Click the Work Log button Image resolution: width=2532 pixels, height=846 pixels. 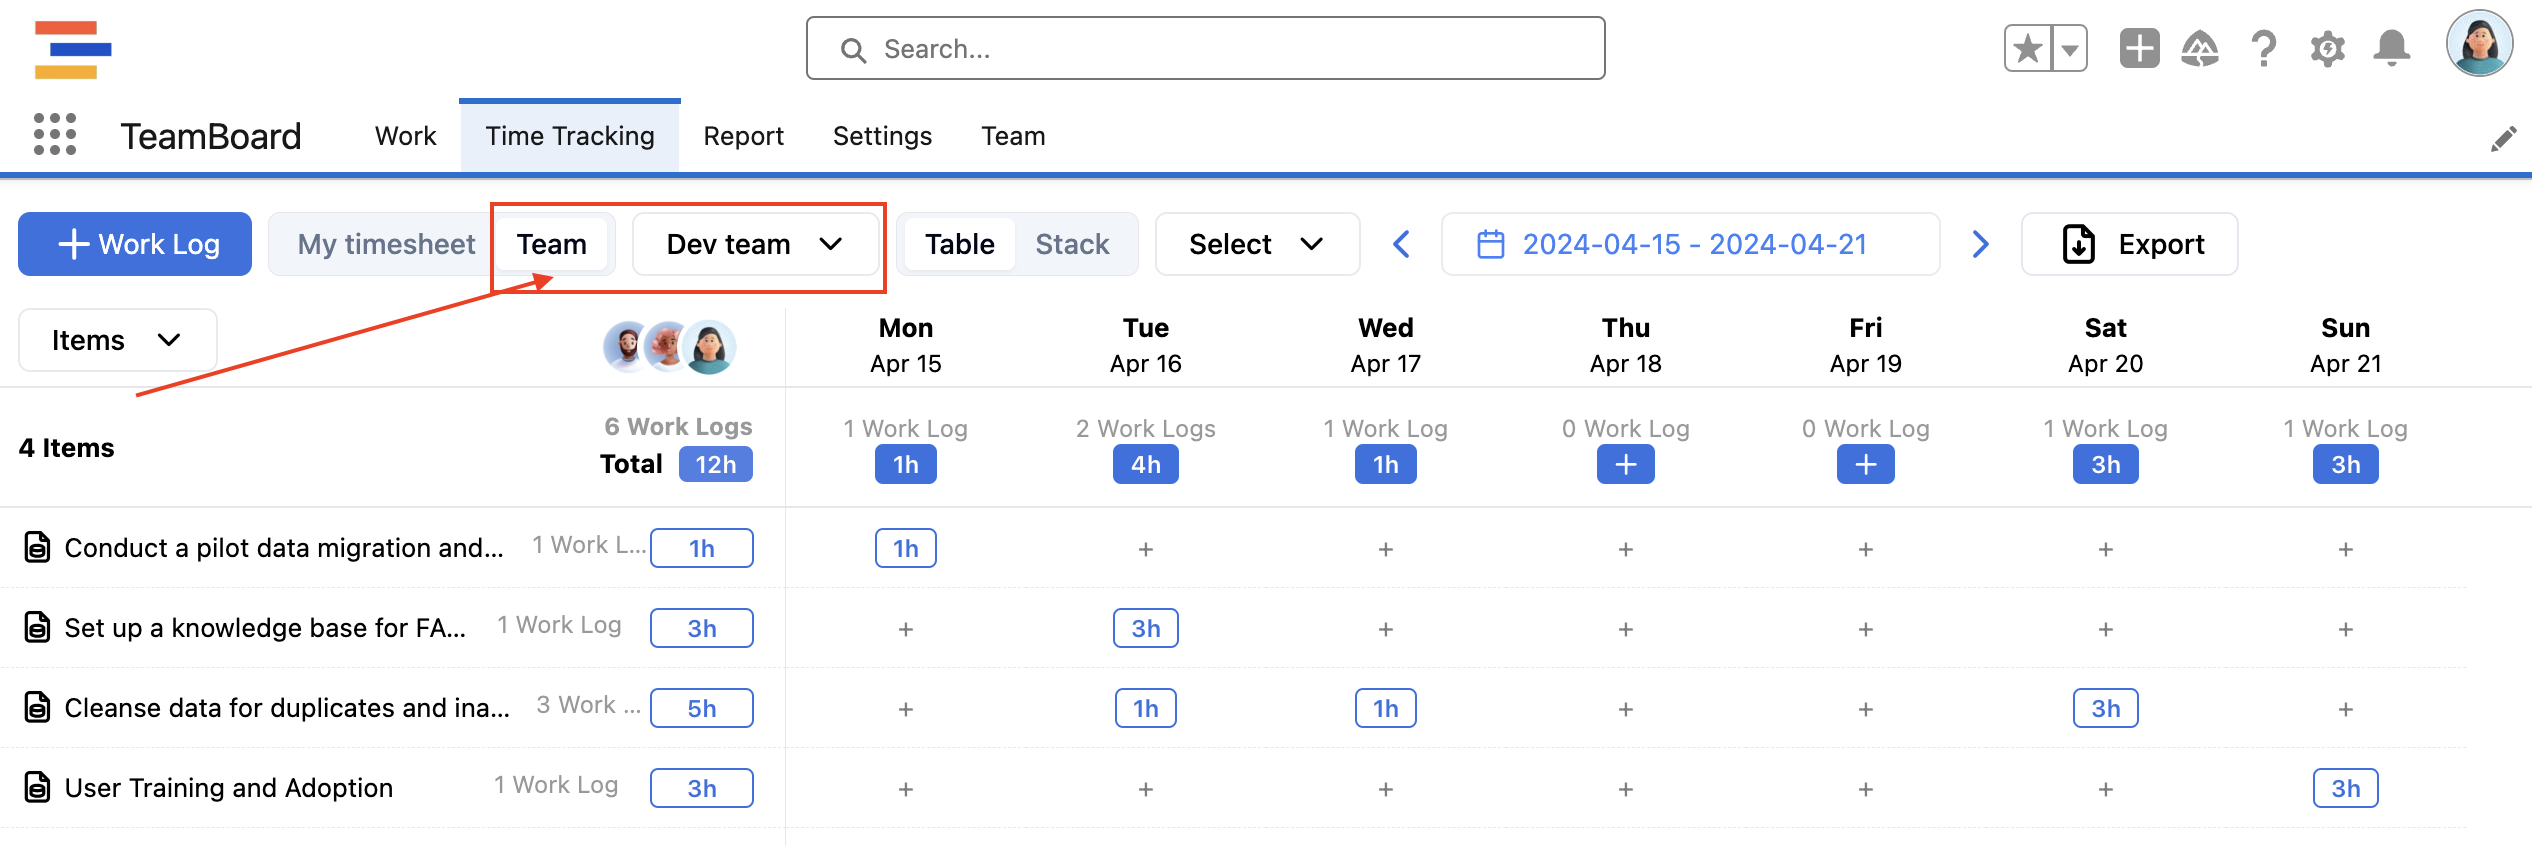tap(135, 244)
